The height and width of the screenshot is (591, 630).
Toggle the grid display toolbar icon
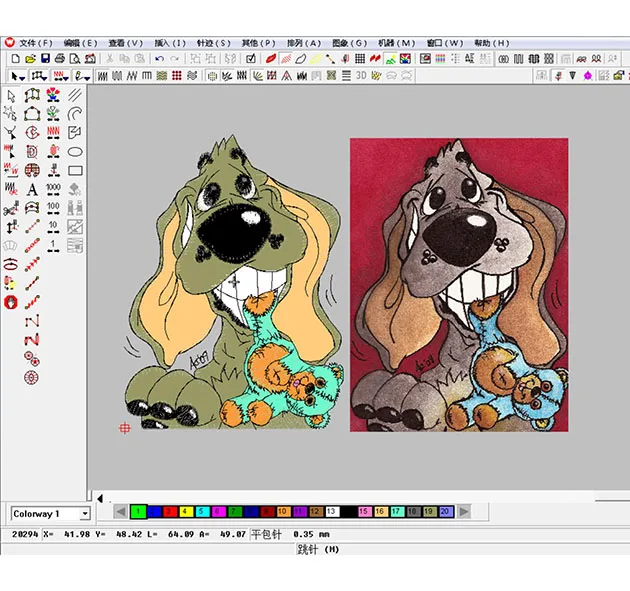(x=360, y=59)
